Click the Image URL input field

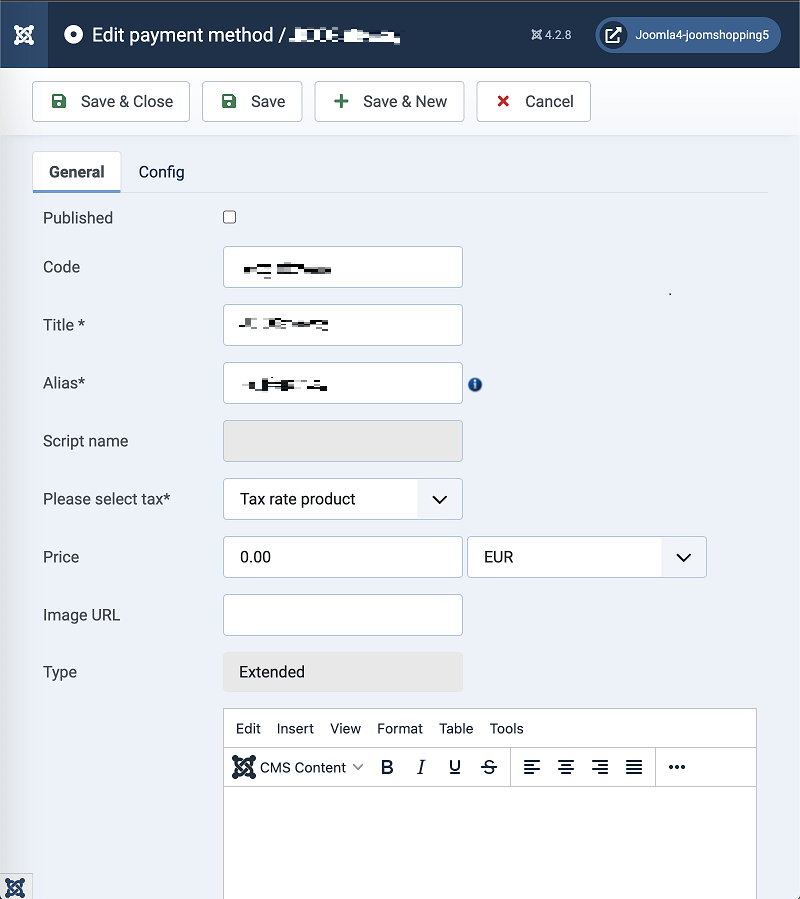[342, 615]
